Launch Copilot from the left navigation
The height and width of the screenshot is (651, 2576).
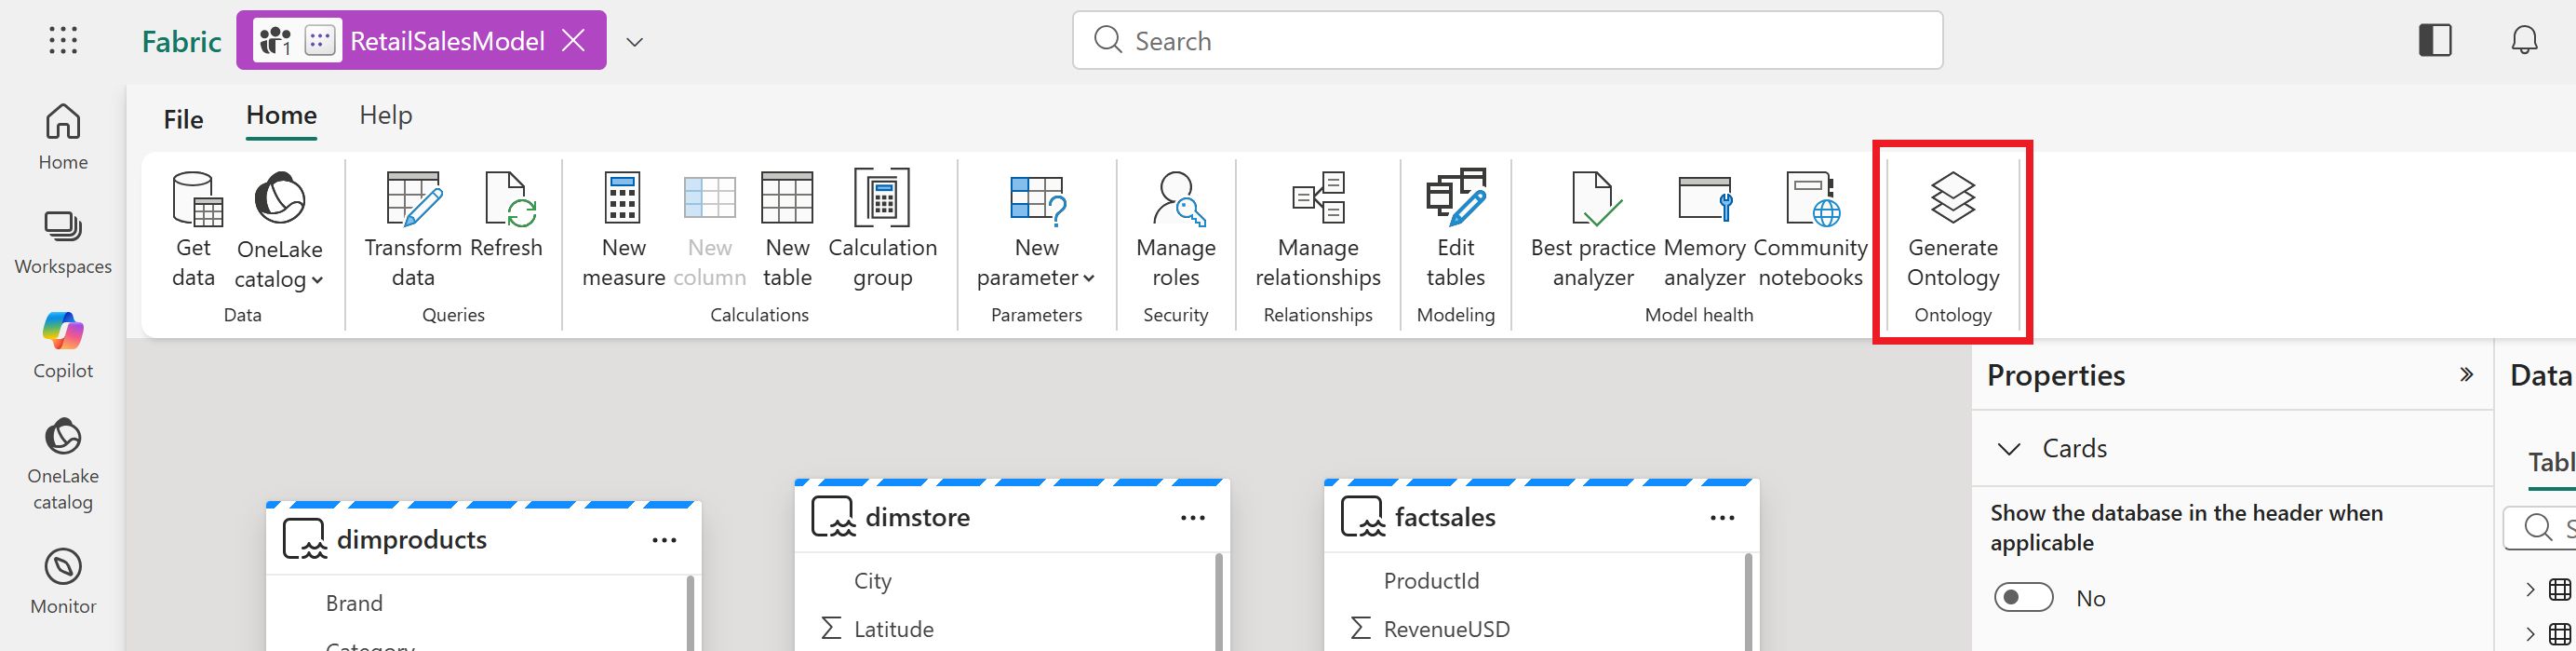point(63,346)
